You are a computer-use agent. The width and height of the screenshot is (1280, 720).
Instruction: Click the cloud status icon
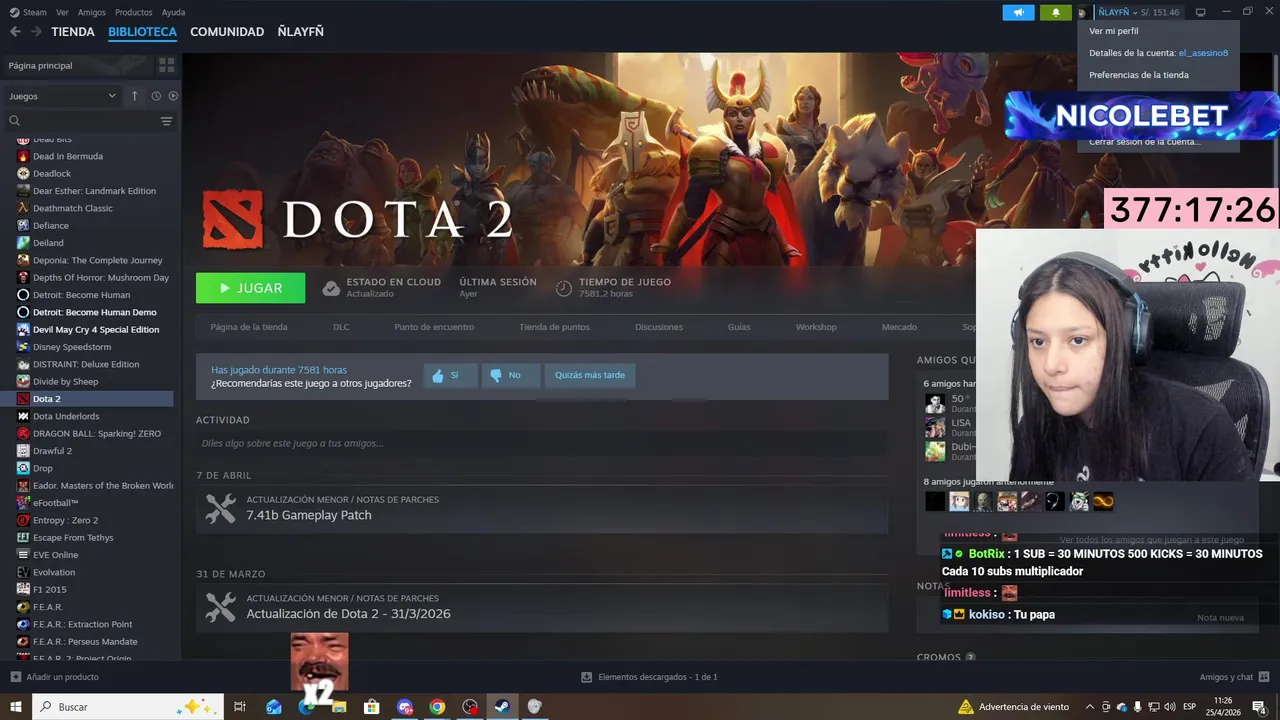tap(331, 288)
